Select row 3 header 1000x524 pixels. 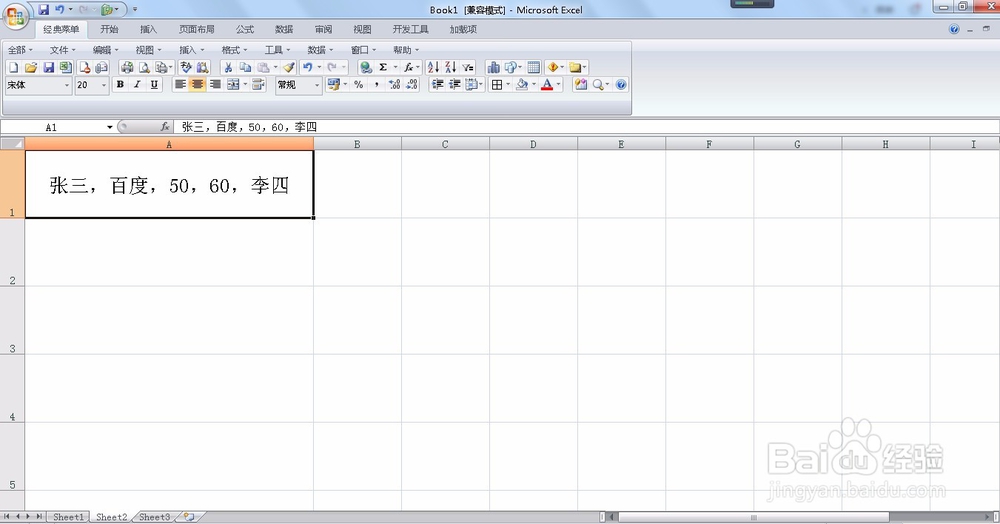point(12,320)
